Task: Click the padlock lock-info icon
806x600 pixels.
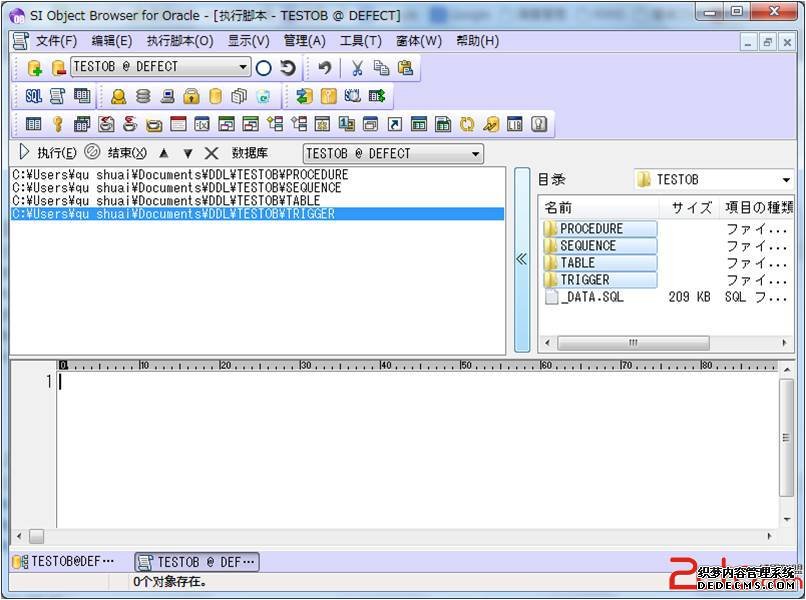Action: (191, 96)
